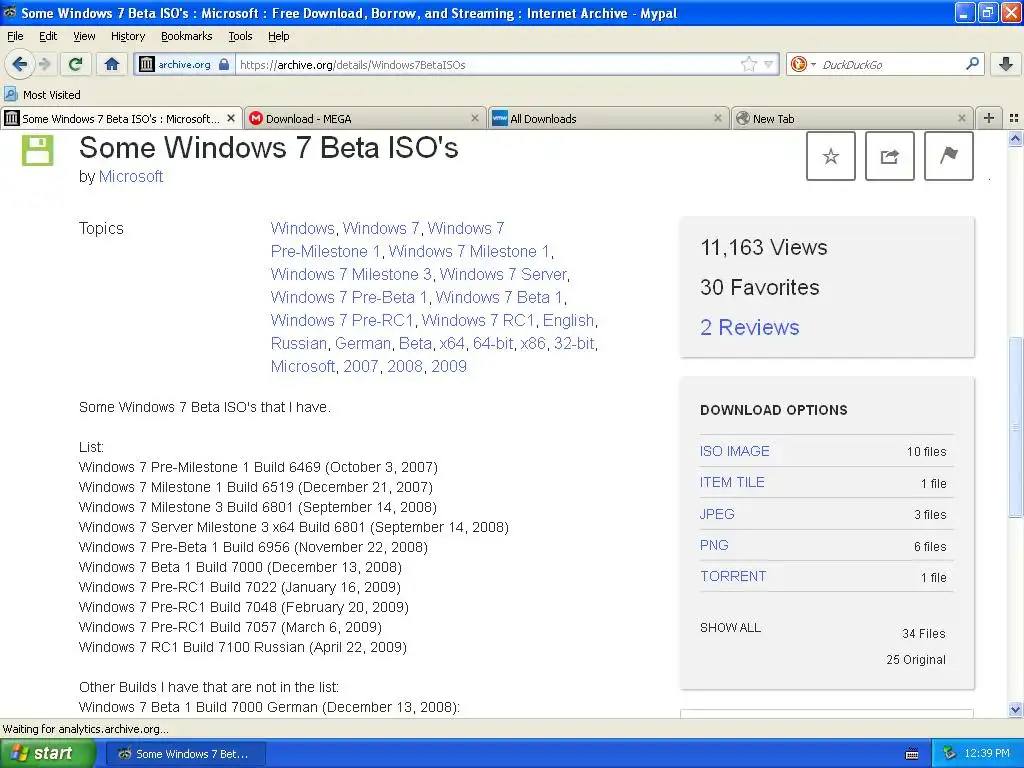Open the Russian topic link
Image resolution: width=1024 pixels, height=768 pixels.
[298, 343]
